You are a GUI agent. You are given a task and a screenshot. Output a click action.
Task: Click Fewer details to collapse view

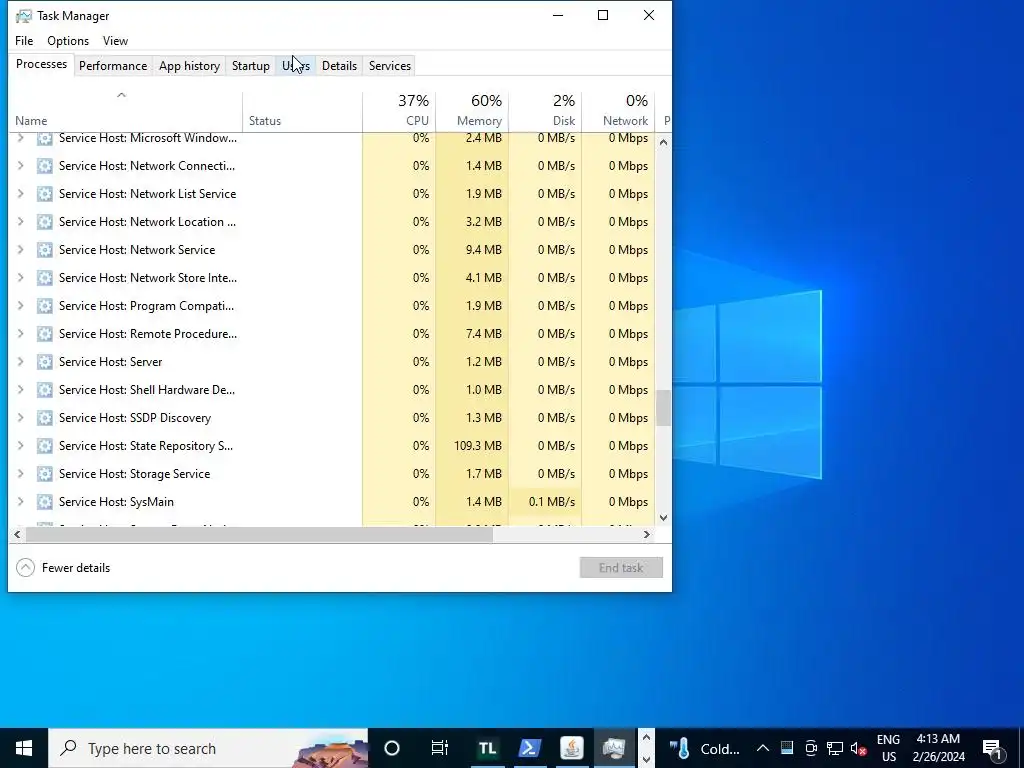[x=63, y=568]
